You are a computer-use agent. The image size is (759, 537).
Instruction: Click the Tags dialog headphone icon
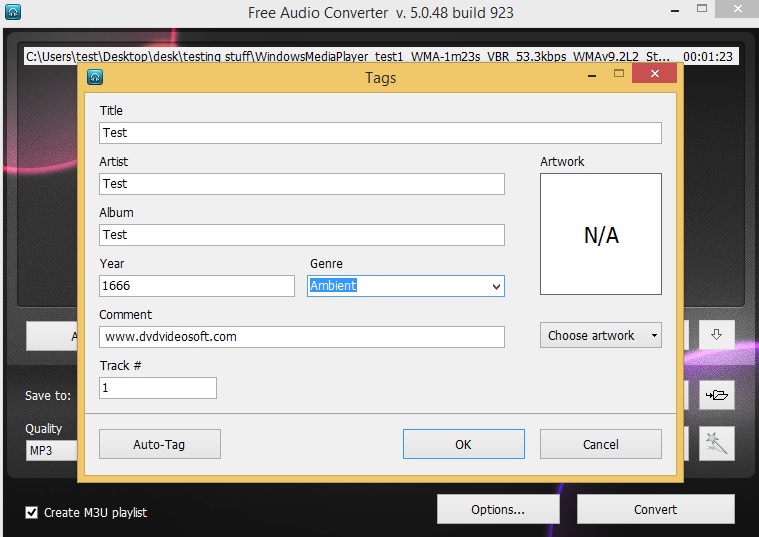coord(95,77)
